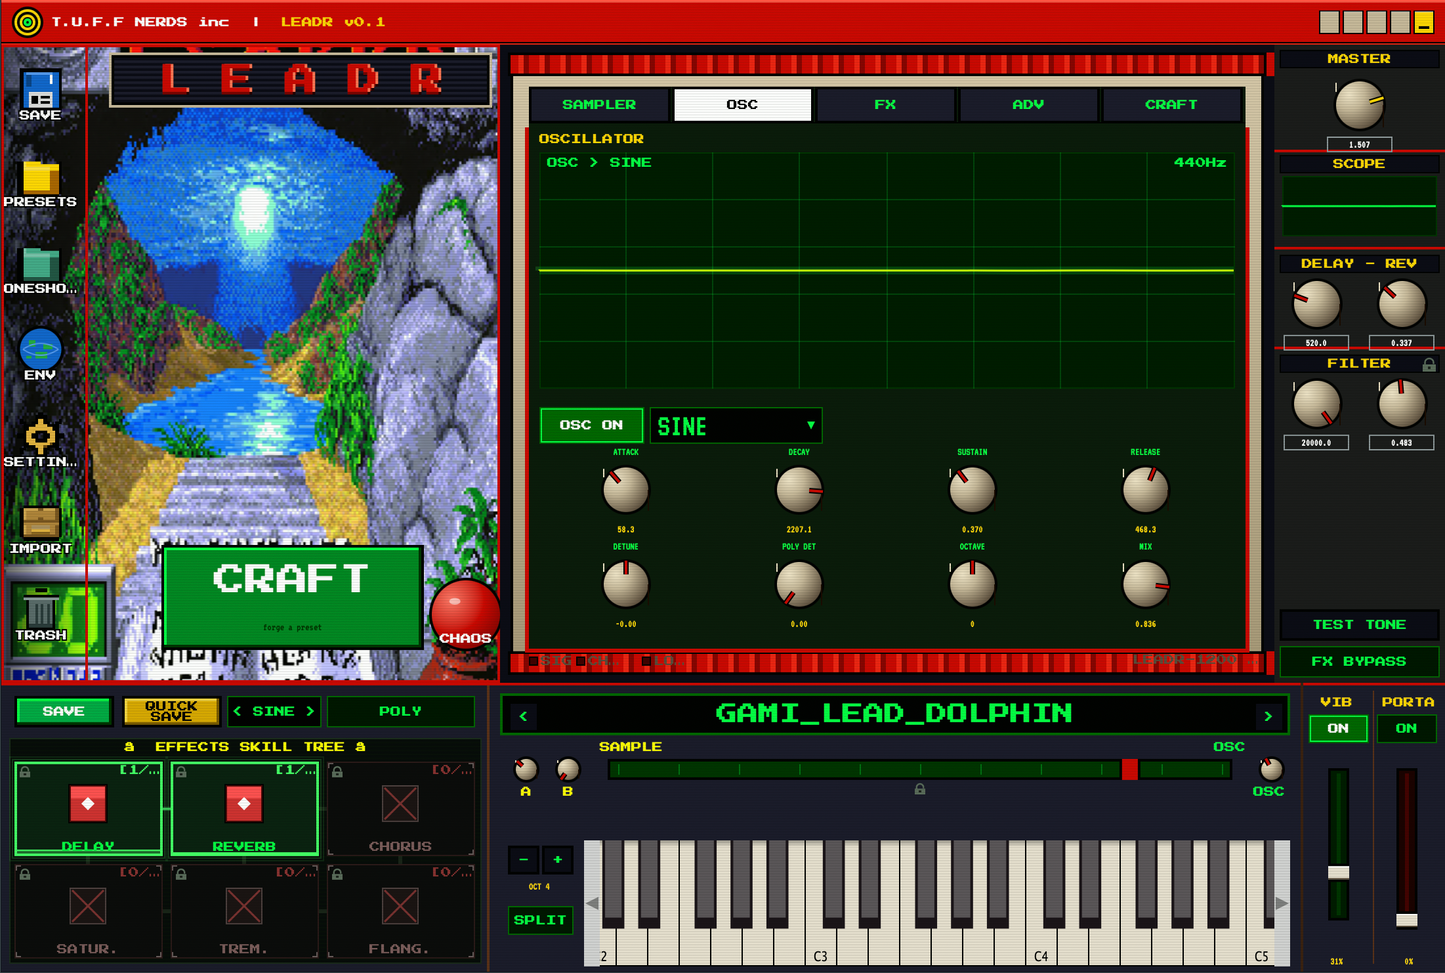The width and height of the screenshot is (1445, 973).
Task: Decrease octave with minus button
Action: 523,859
